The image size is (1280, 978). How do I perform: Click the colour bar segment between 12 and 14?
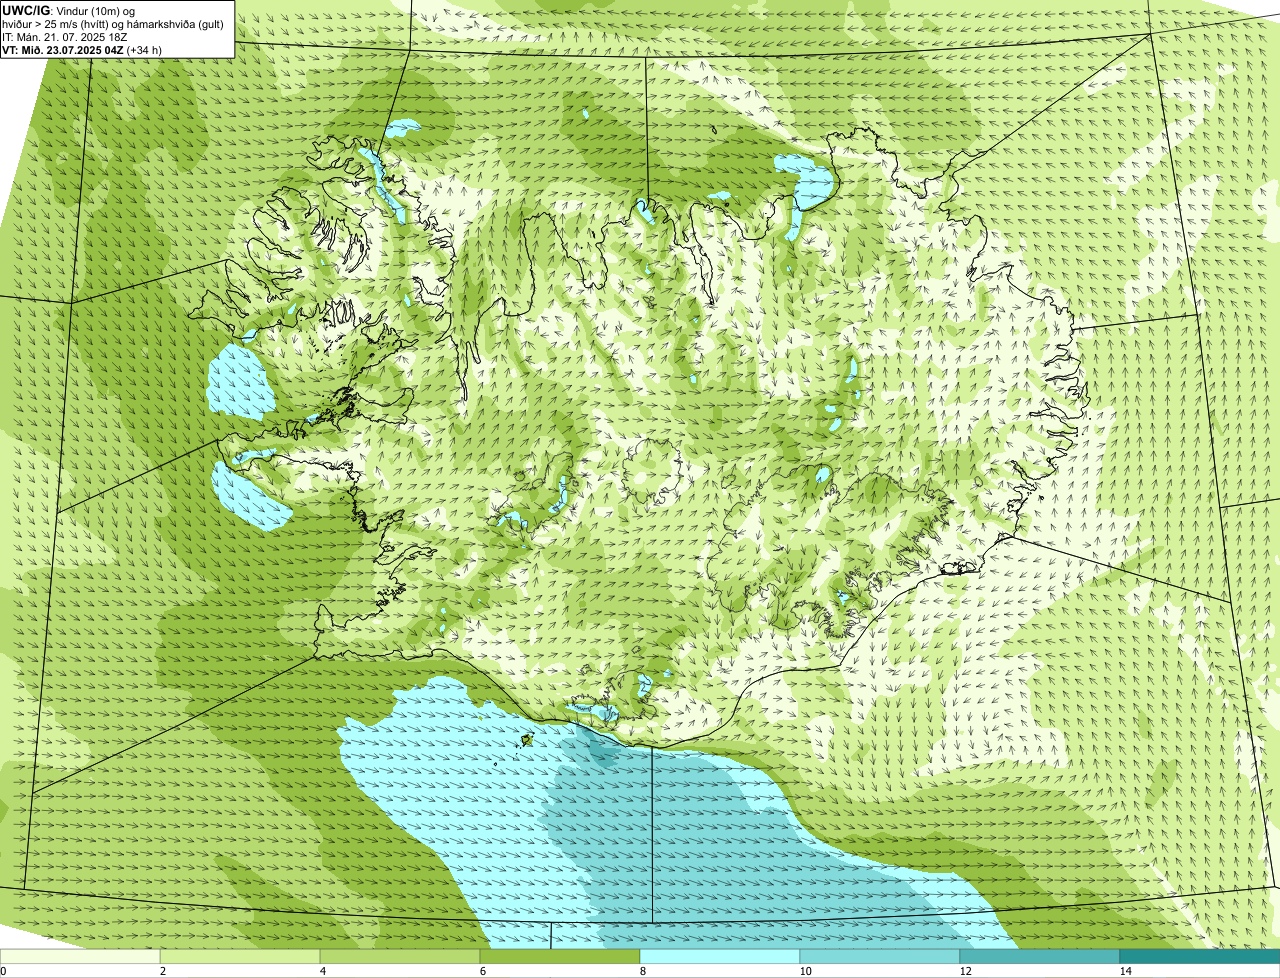pyautogui.click(x=1040, y=956)
